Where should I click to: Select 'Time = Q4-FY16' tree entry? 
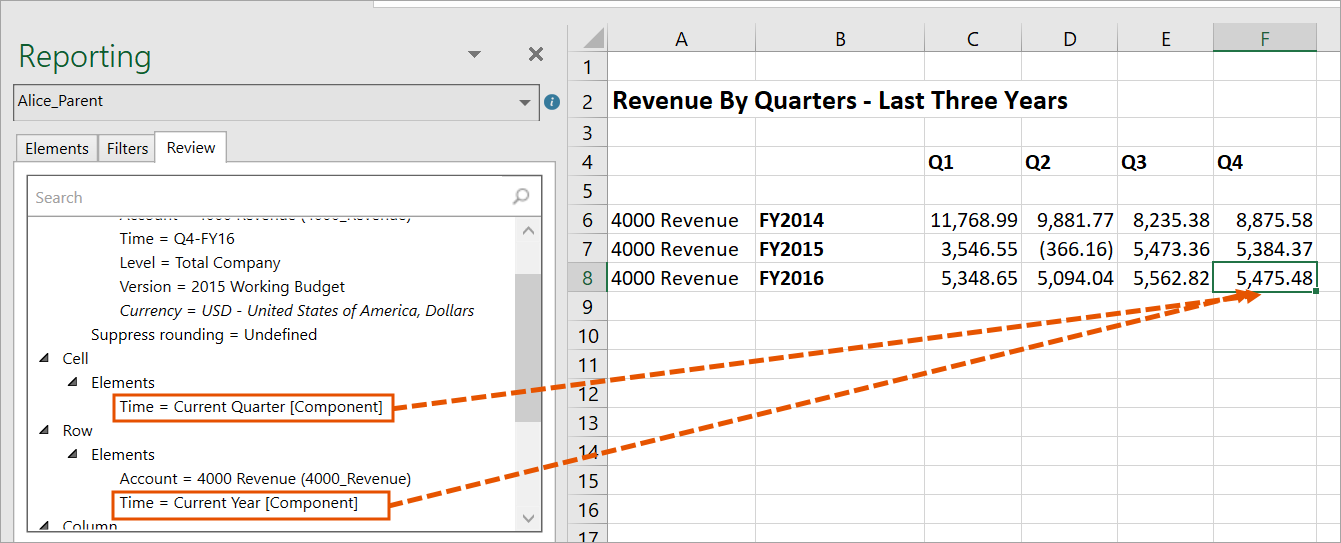tap(177, 239)
